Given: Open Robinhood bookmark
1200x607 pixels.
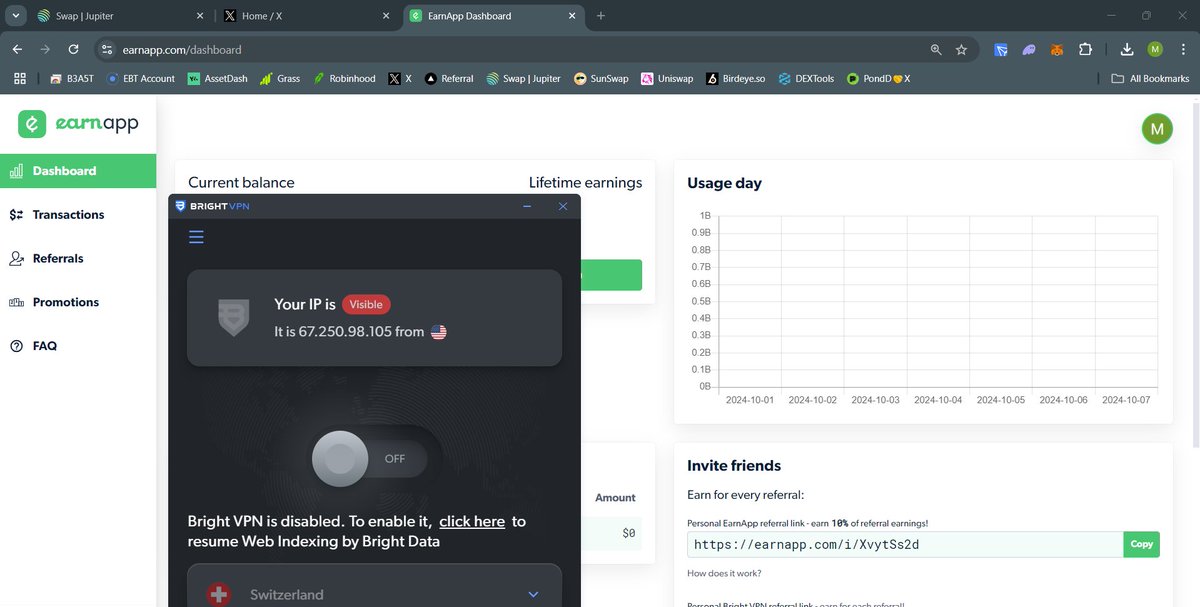Looking at the screenshot, I should 344,78.
